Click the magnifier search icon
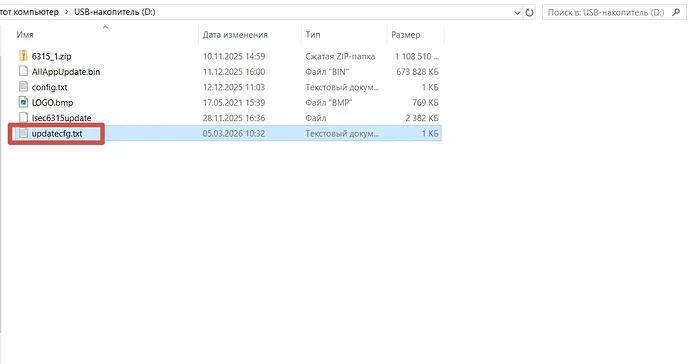Image resolution: width=690 pixels, height=364 pixels. click(x=676, y=12)
